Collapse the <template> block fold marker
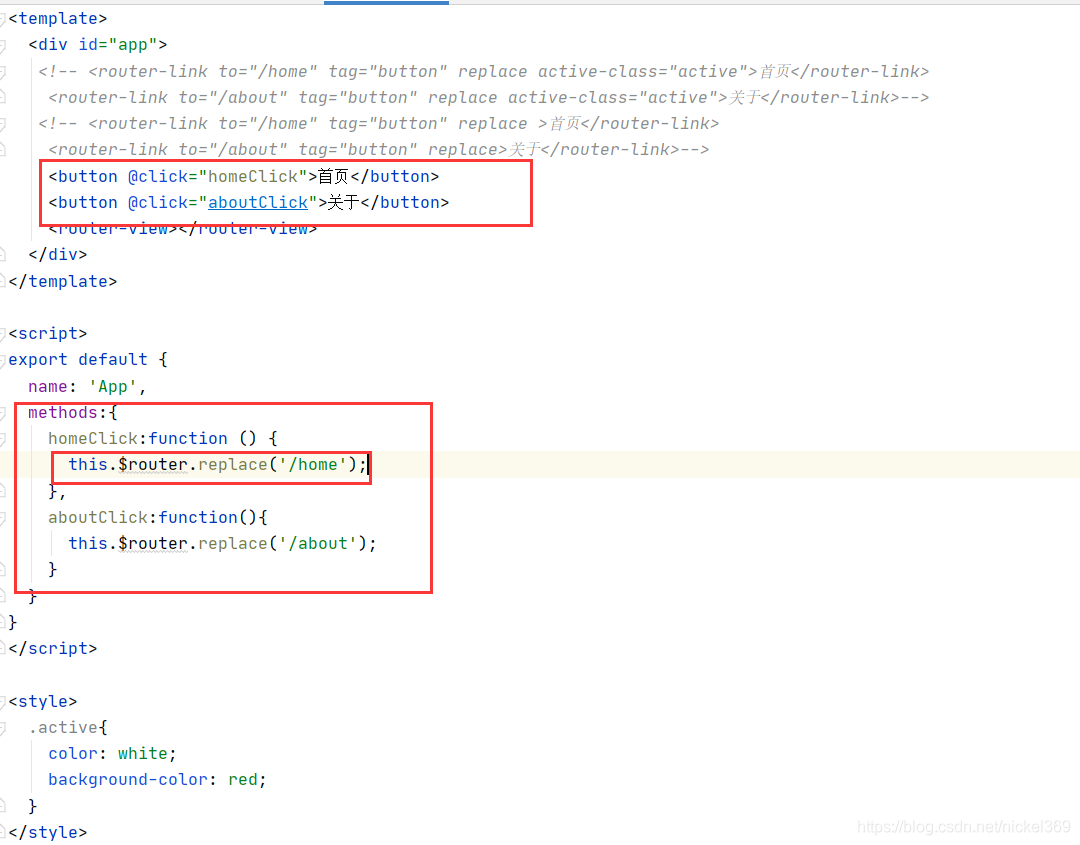The width and height of the screenshot is (1080, 845). coord(3,19)
